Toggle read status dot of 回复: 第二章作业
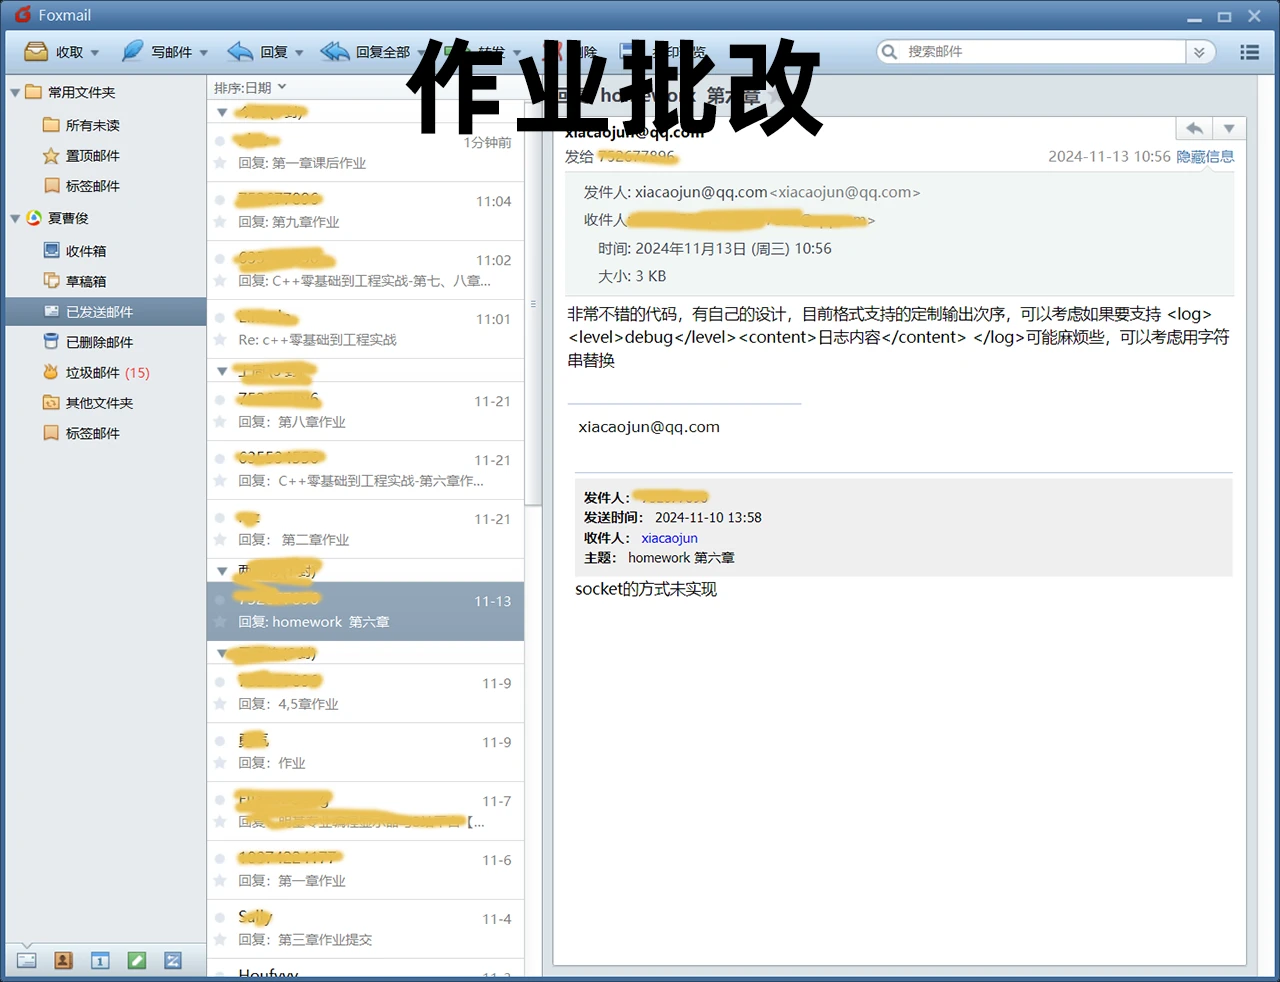Image resolution: width=1280 pixels, height=982 pixels. tap(220, 518)
